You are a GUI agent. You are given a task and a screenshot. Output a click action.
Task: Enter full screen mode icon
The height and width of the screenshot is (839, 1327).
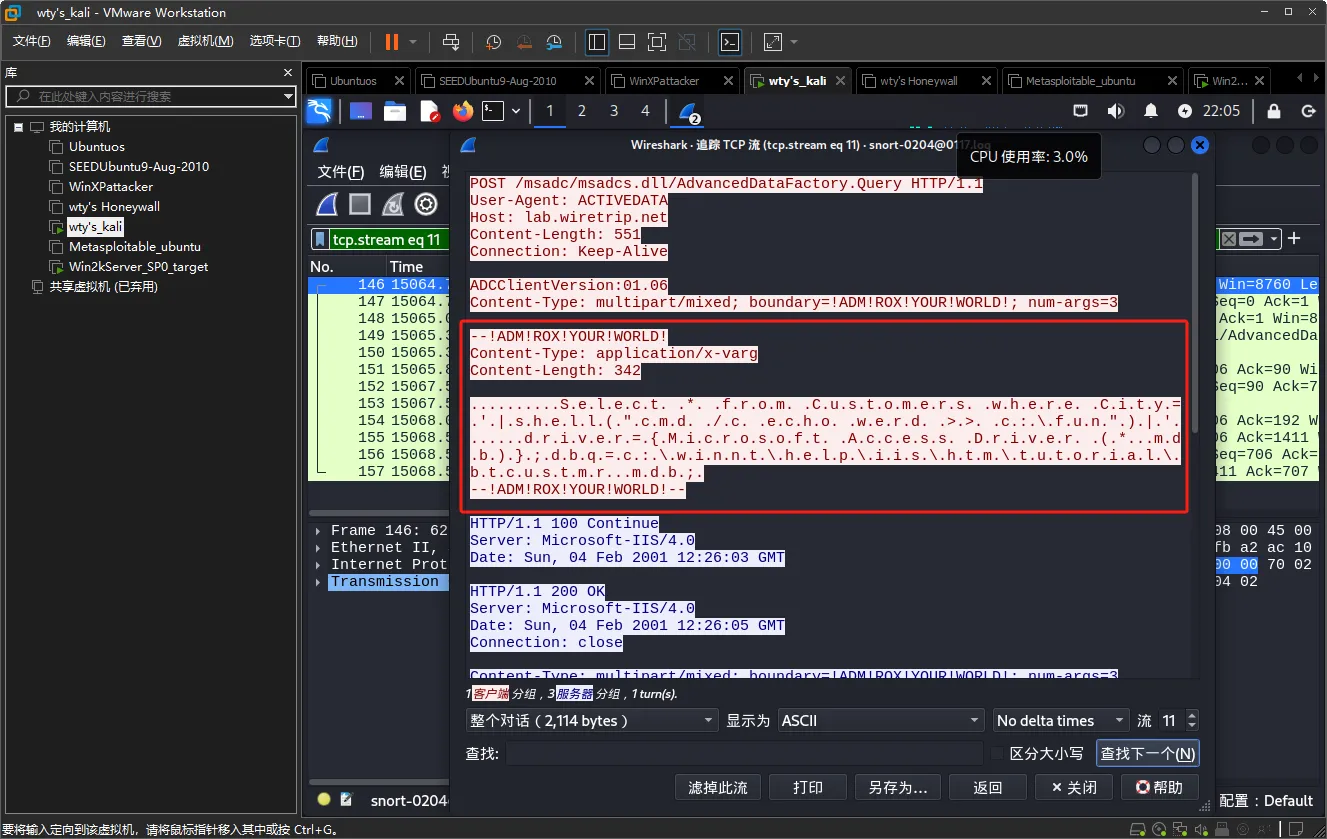point(657,42)
